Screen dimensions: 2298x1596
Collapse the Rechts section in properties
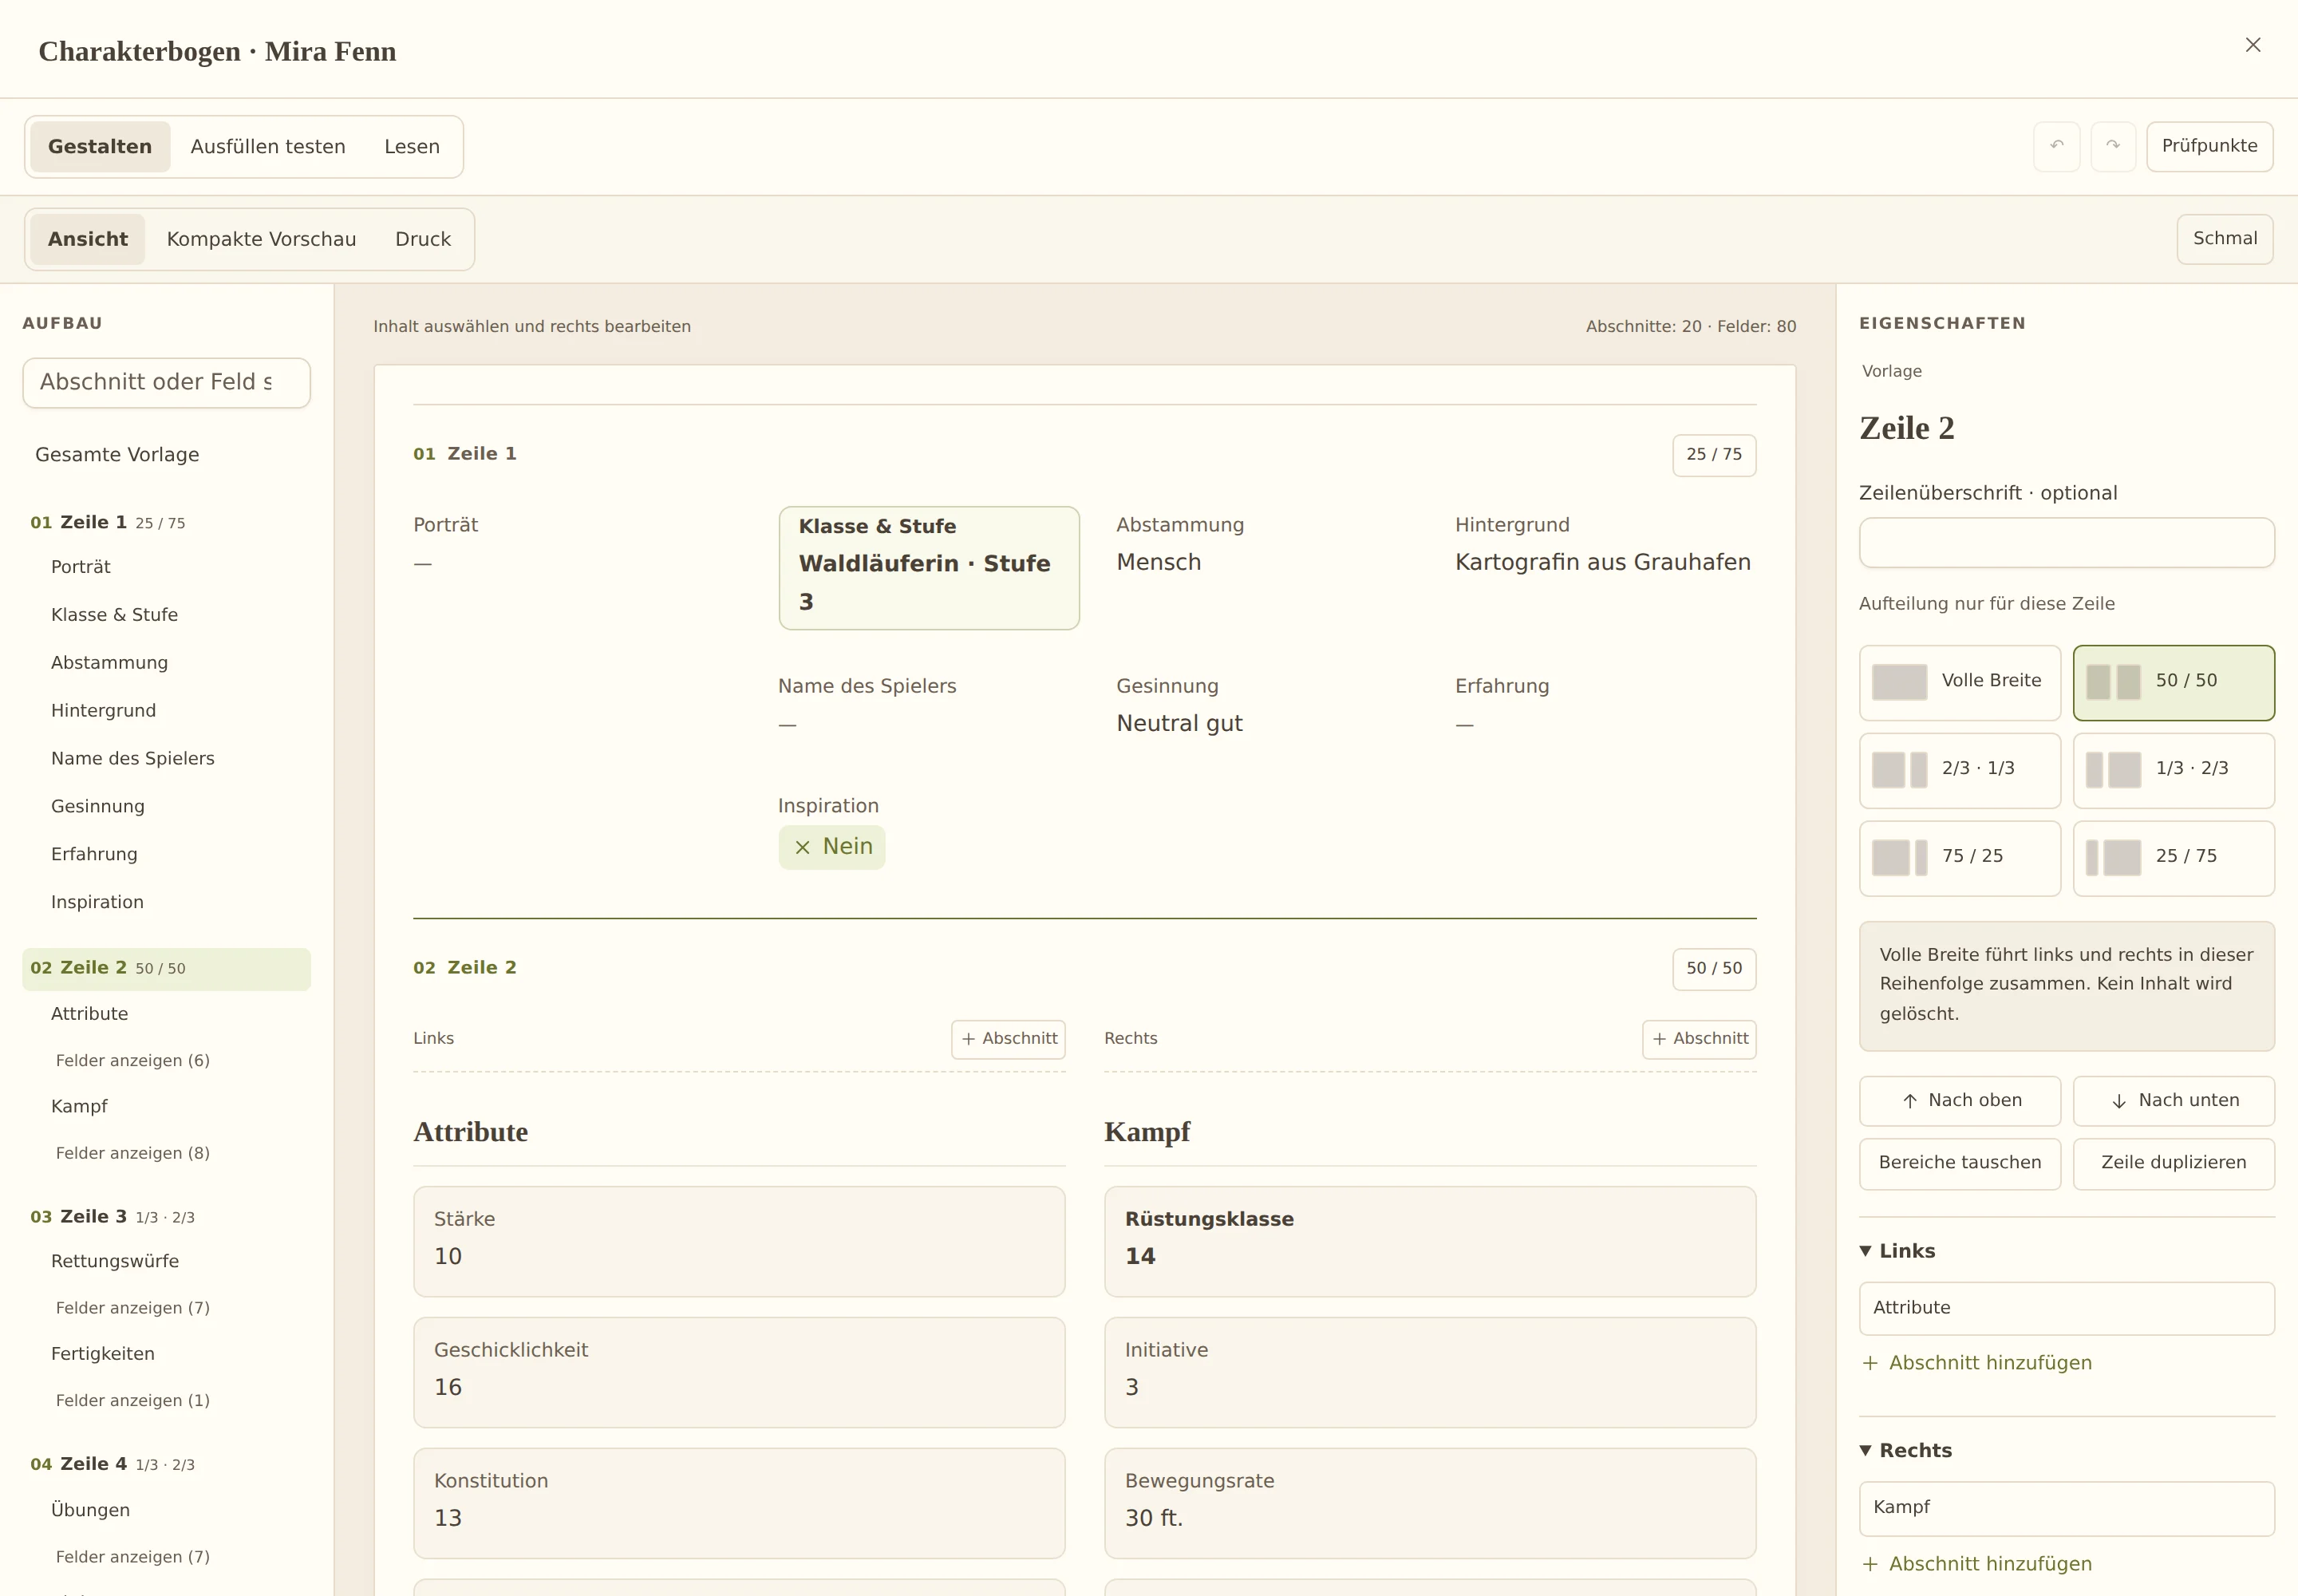click(1905, 1450)
